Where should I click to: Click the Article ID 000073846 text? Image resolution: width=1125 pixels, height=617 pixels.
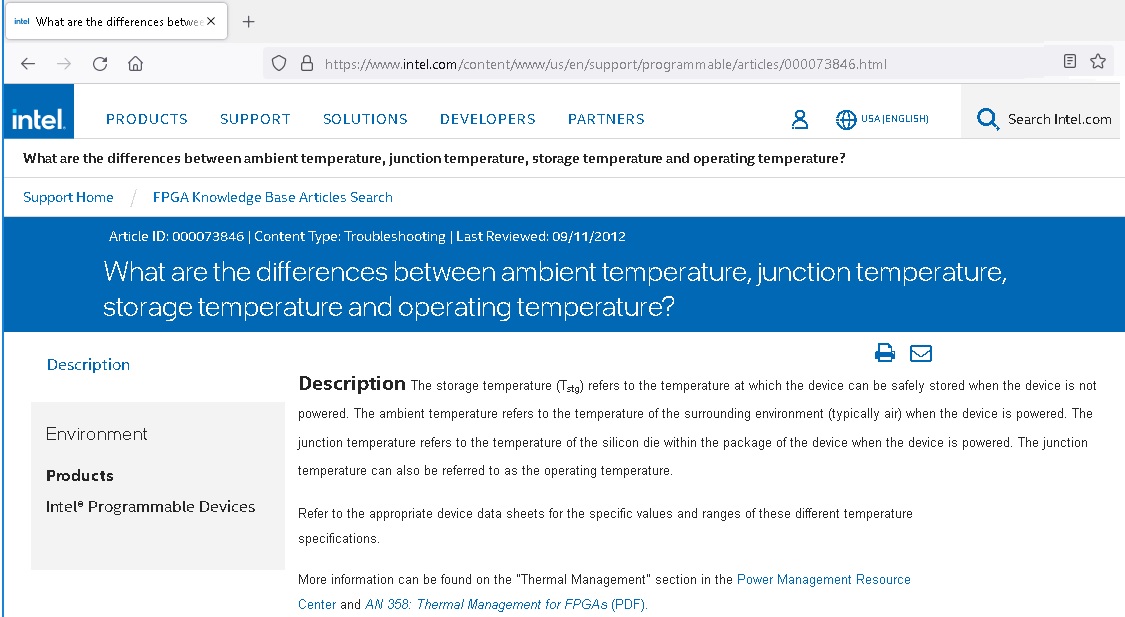pos(176,236)
